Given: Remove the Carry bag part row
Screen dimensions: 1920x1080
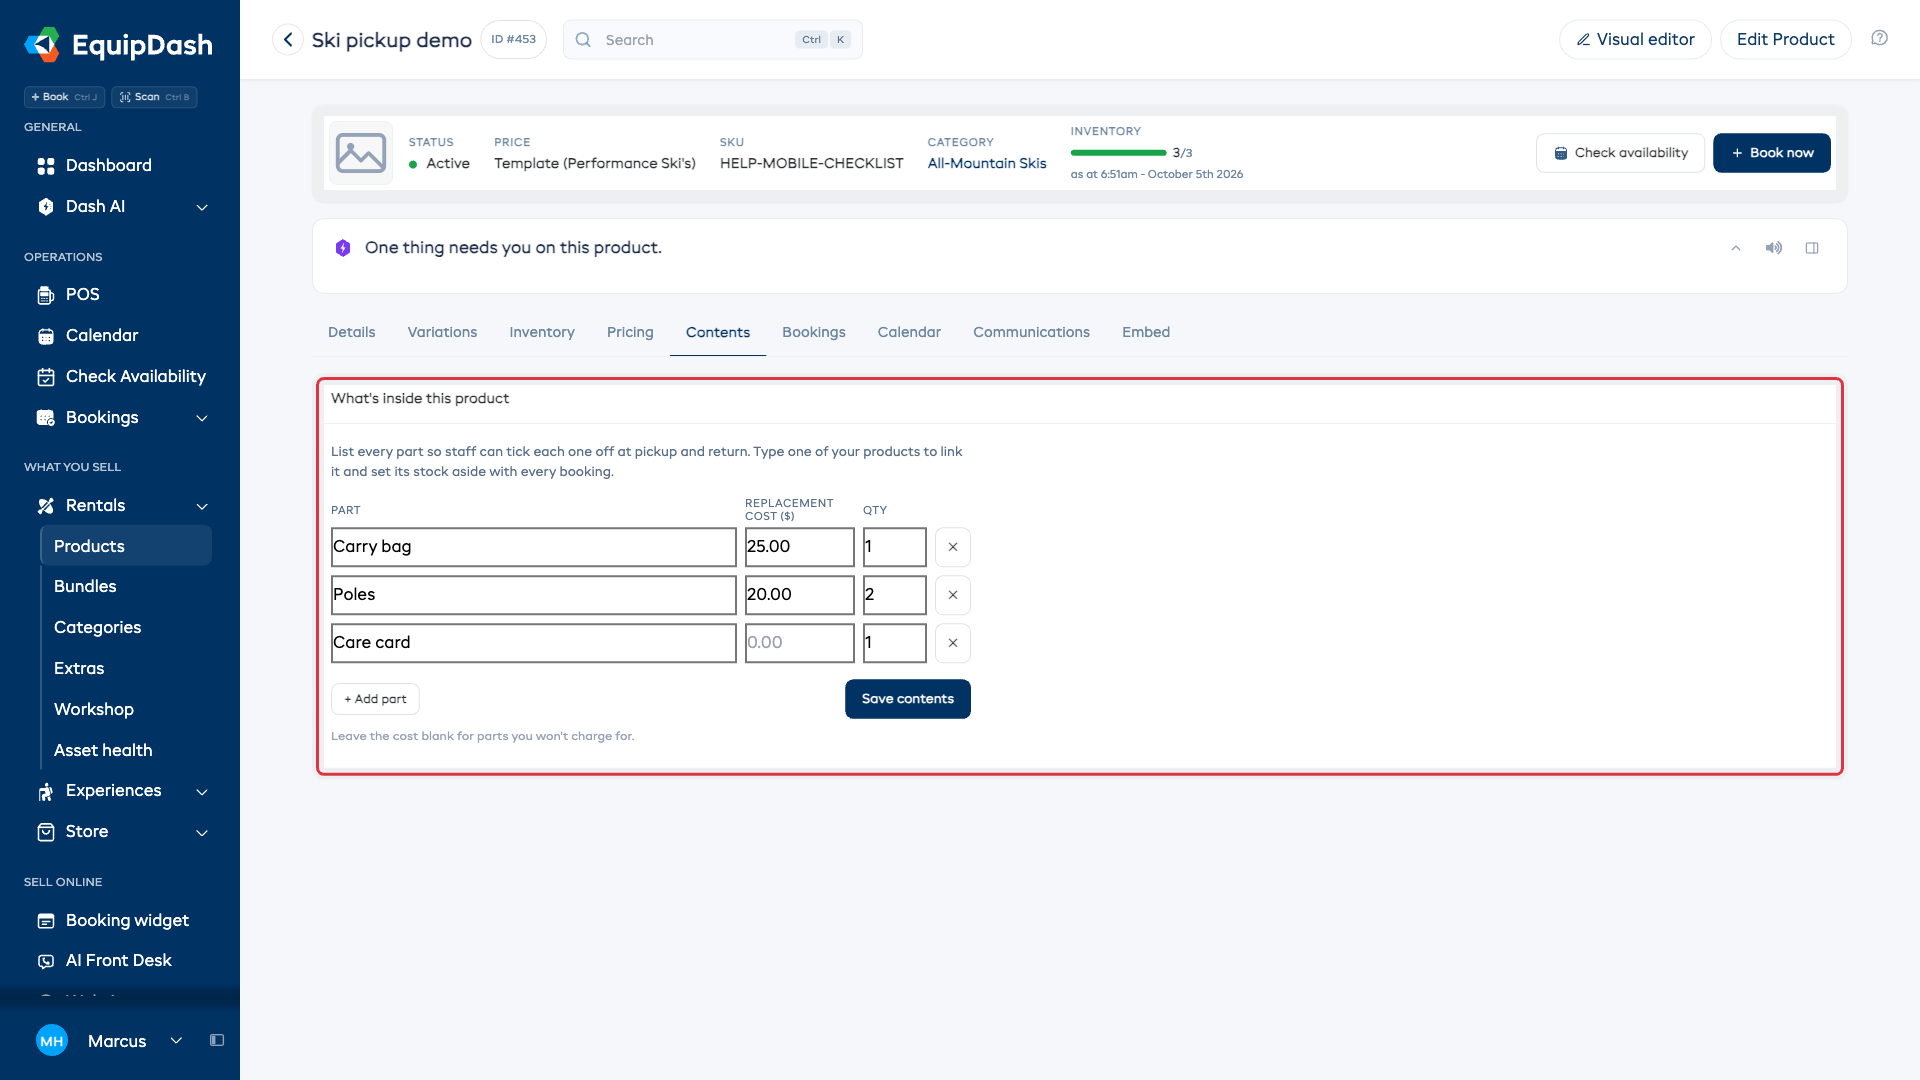Looking at the screenshot, I should 952,547.
